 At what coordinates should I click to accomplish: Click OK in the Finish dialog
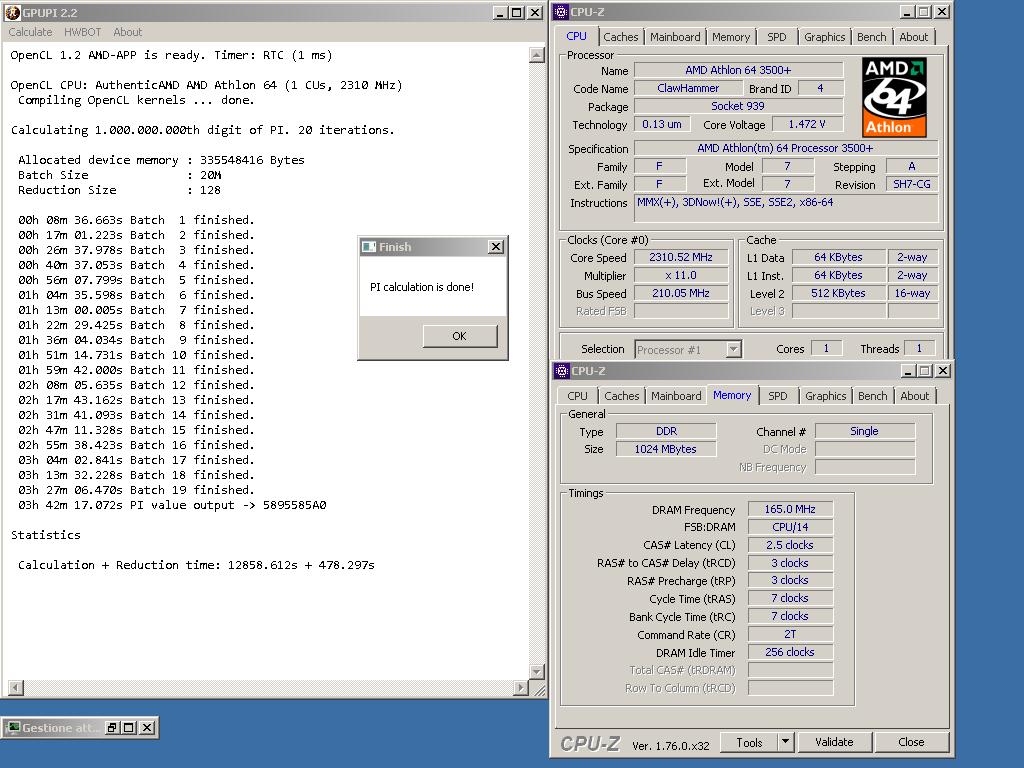(460, 336)
